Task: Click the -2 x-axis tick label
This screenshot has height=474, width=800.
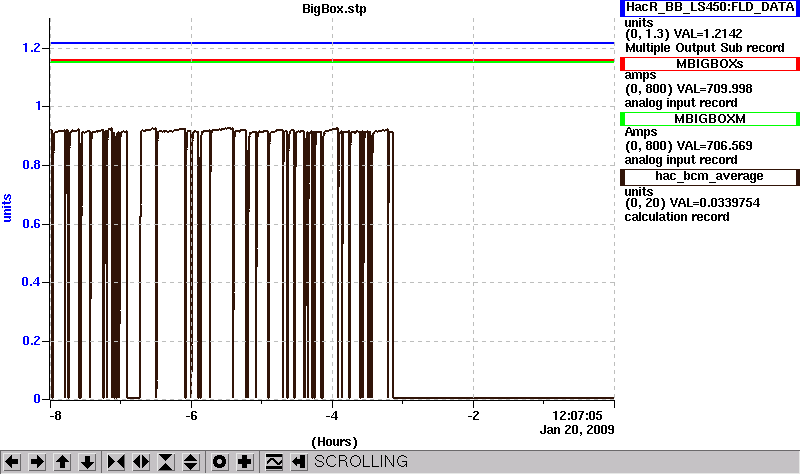Action: coord(473,416)
